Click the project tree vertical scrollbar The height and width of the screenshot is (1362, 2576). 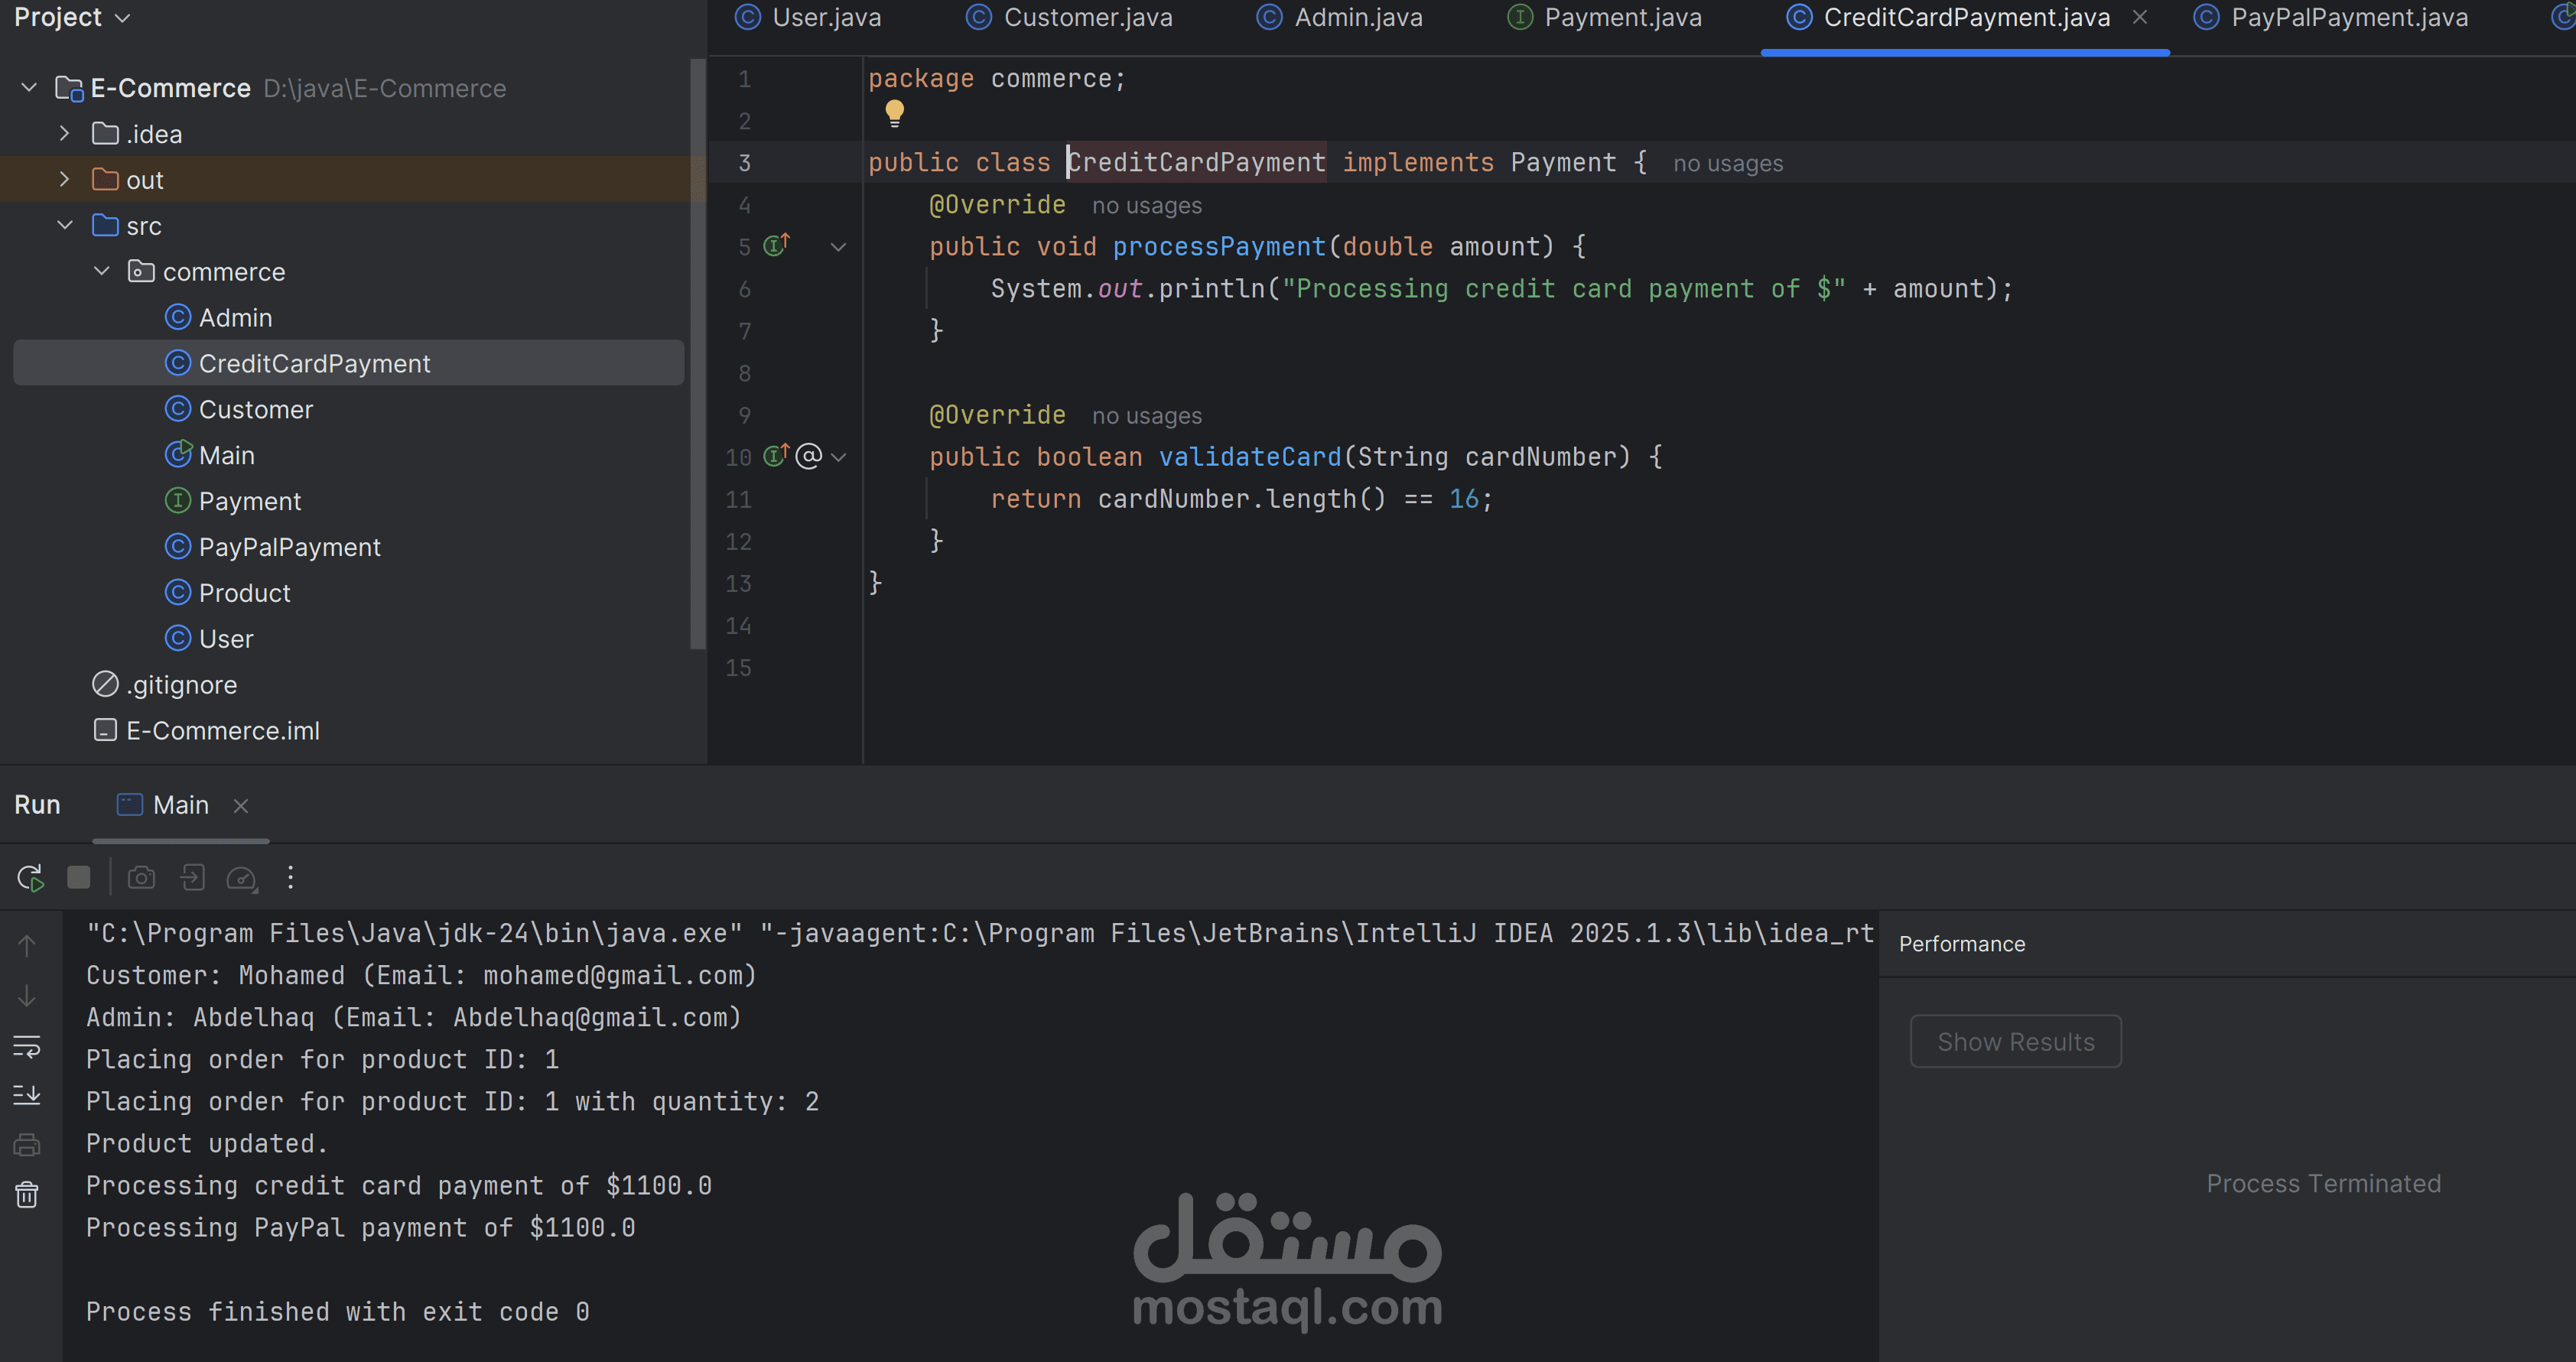tap(697, 355)
